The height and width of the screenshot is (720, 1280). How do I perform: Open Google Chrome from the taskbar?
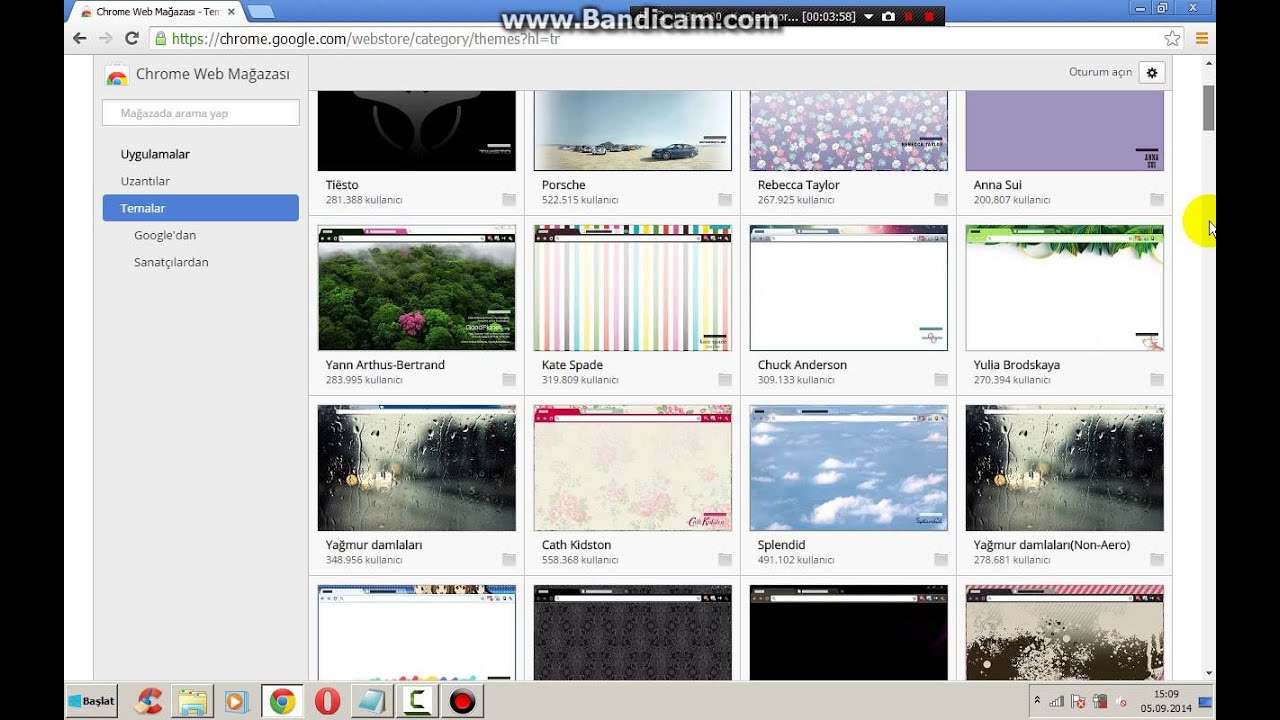point(282,702)
